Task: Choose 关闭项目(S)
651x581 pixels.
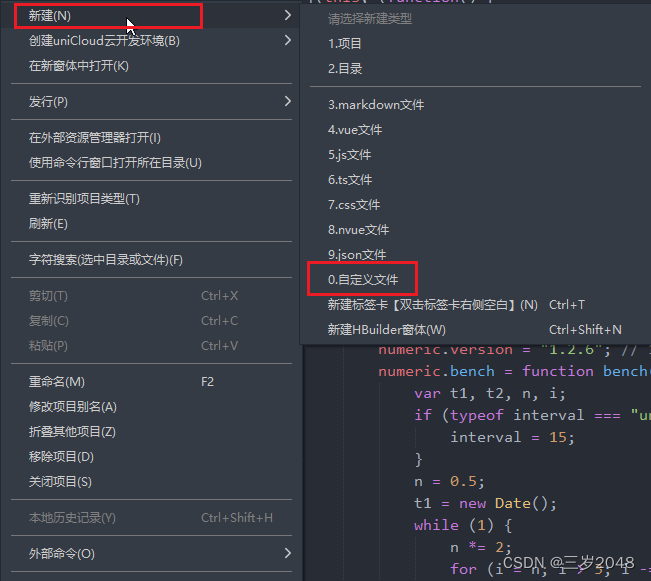Action: click(151, 481)
